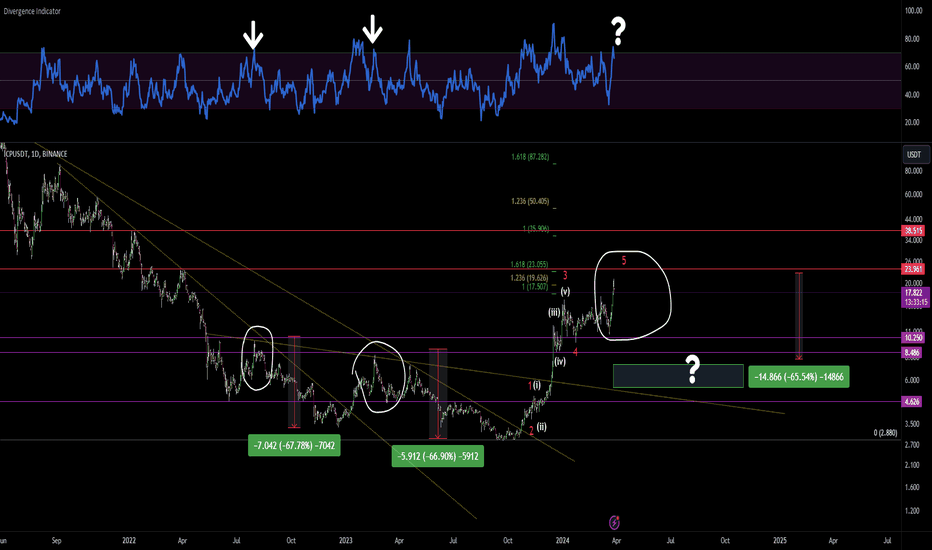Click the 2.100 price scale value
This screenshot has width=932, height=550.
912,466
